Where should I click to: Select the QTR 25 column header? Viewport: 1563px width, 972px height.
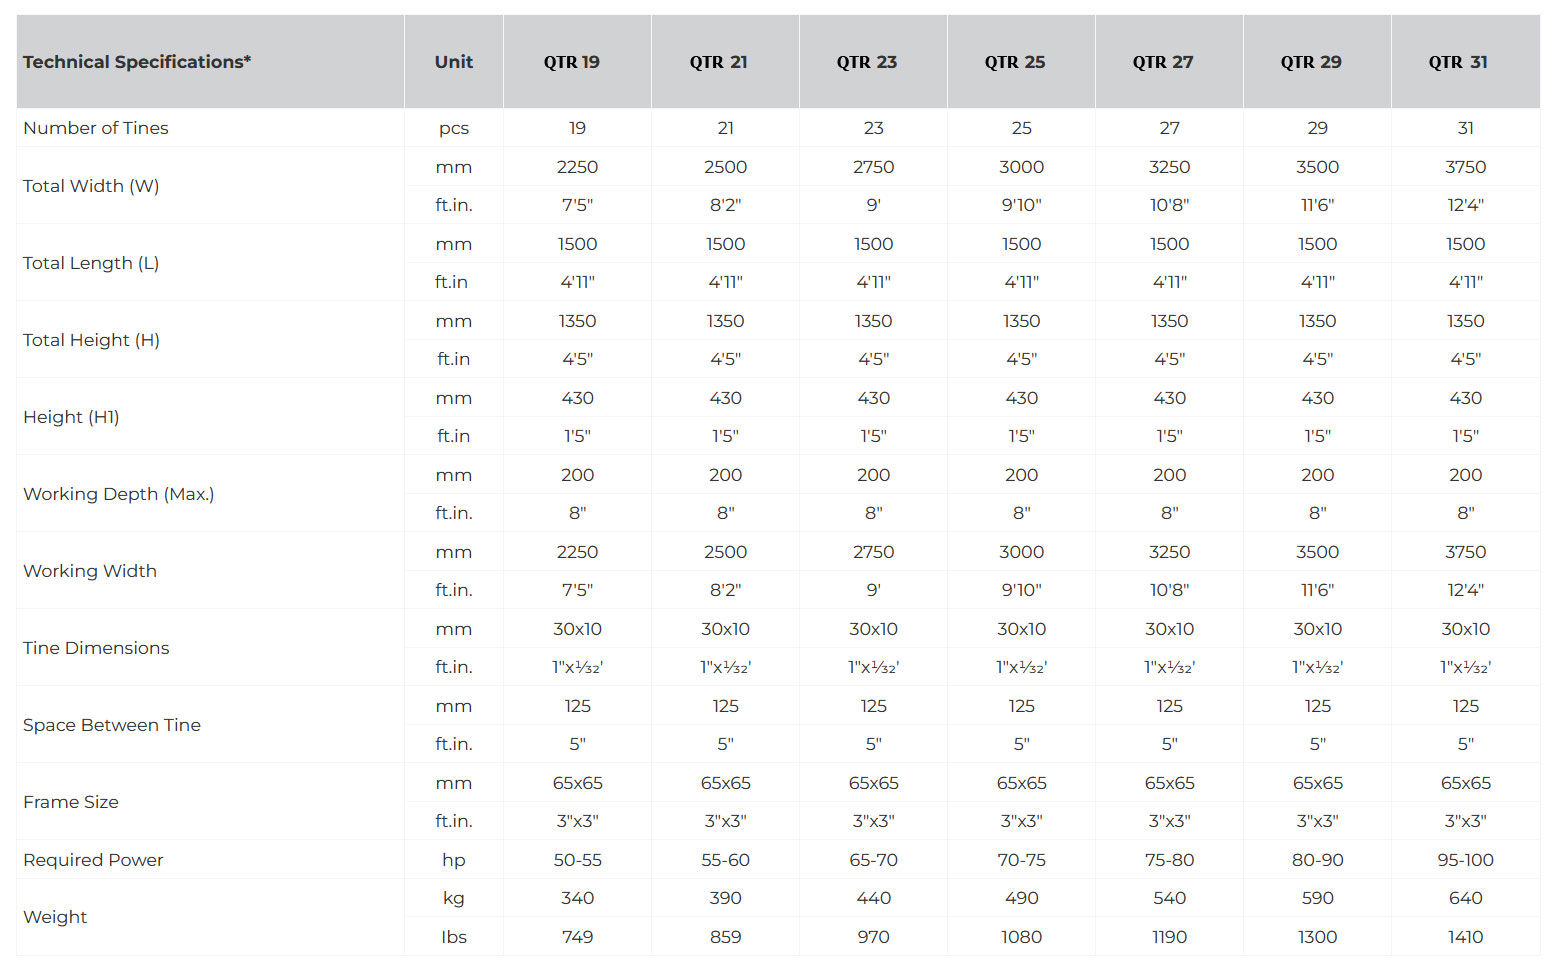tap(1015, 62)
